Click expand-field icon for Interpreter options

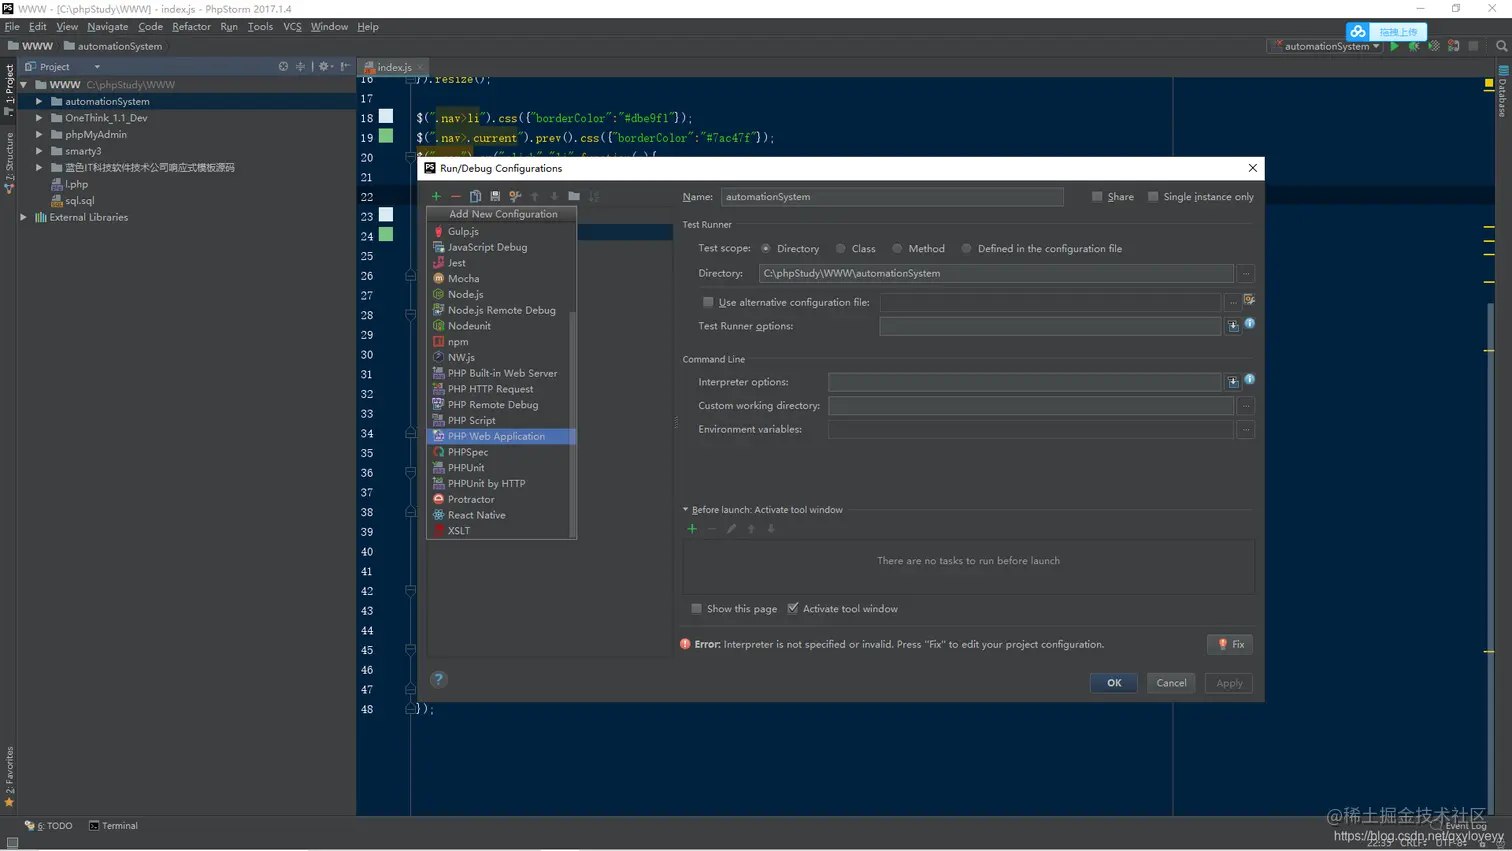(x=1233, y=382)
